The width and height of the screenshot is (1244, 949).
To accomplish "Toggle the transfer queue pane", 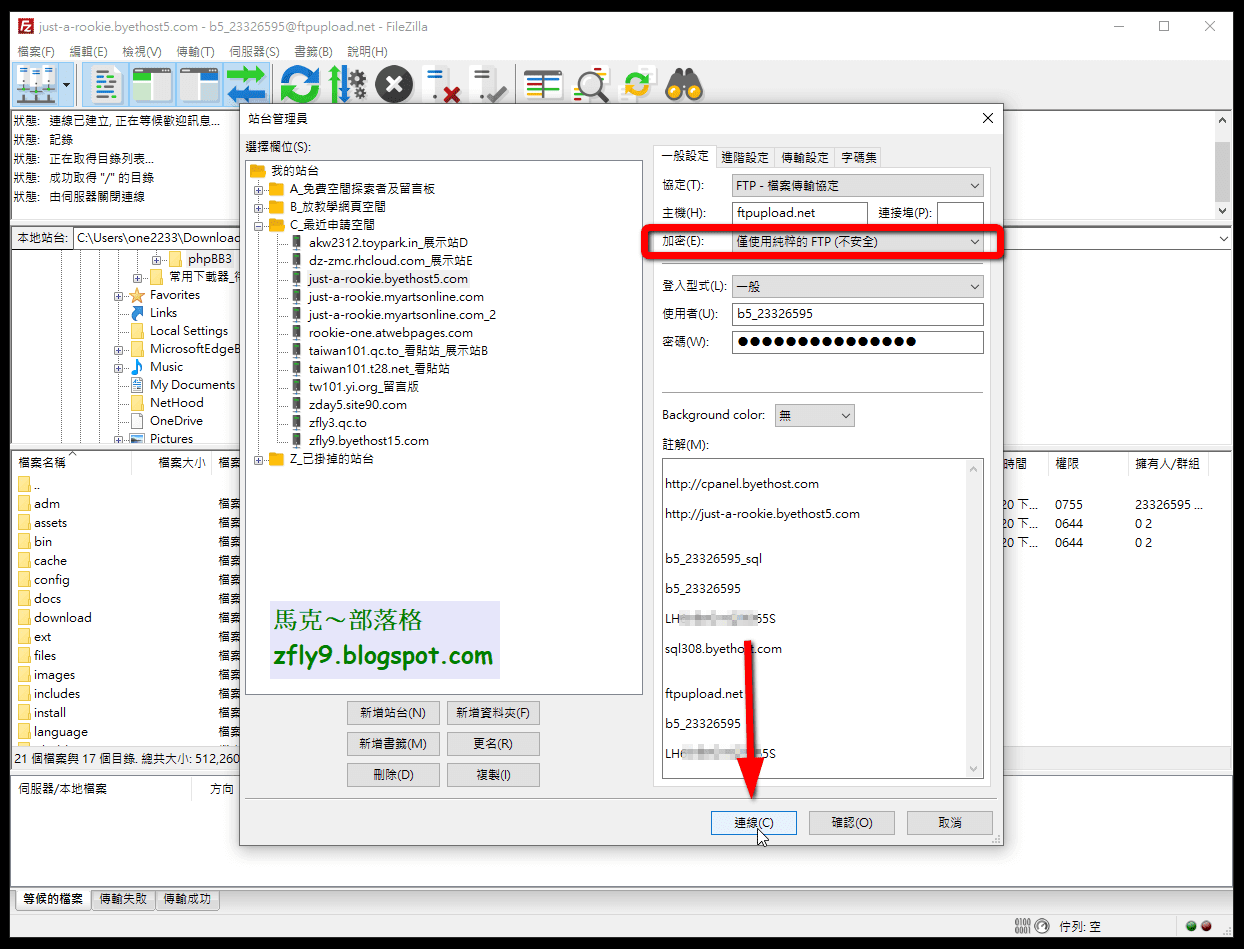I will [247, 84].
